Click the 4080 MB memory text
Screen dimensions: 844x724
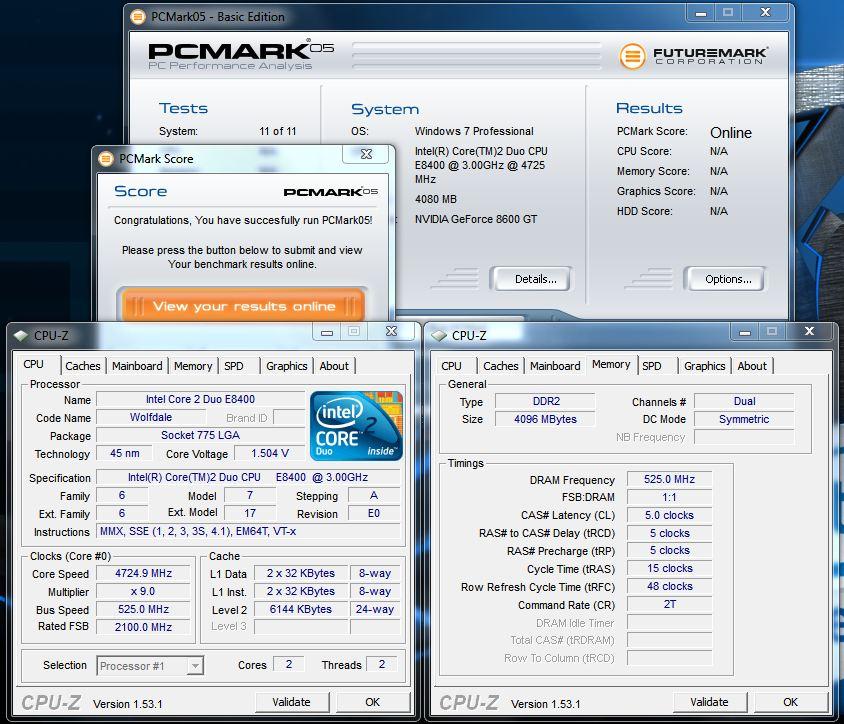(435, 199)
